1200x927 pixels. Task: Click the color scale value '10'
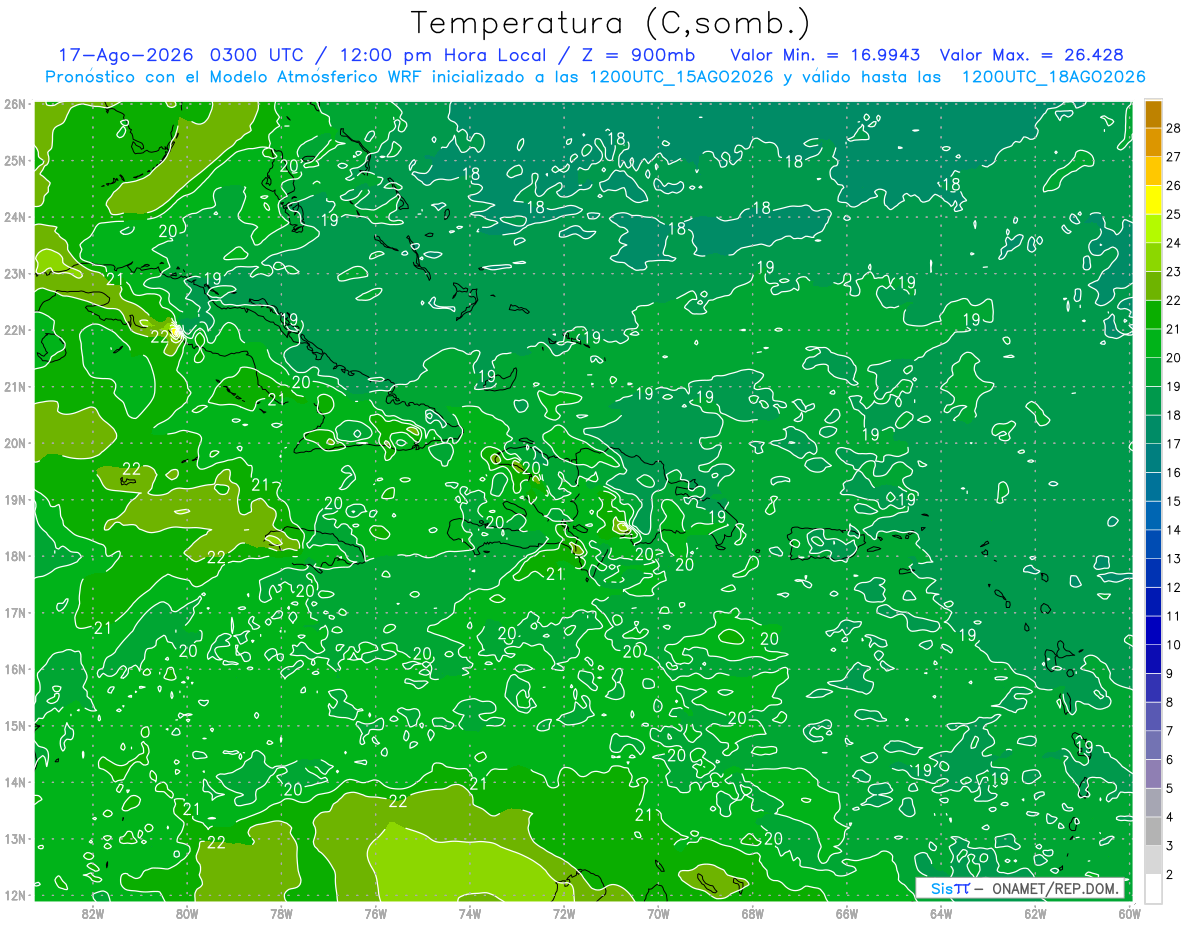click(1174, 644)
